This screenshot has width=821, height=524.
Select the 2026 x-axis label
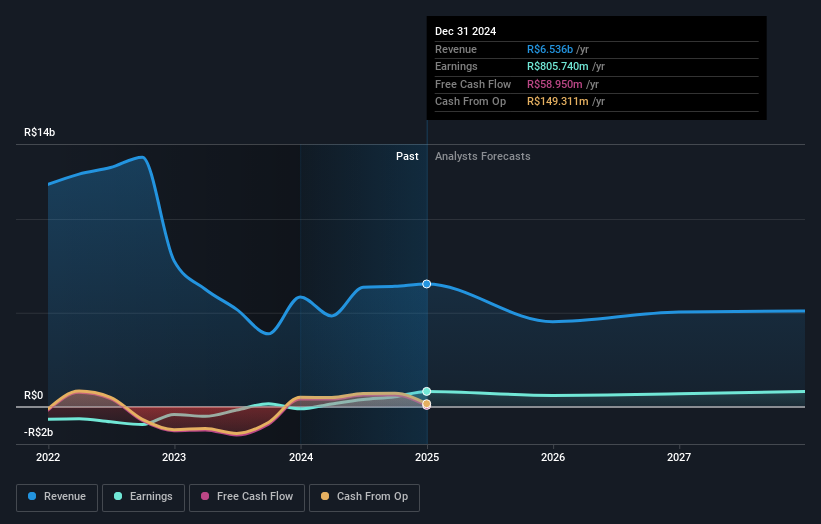[553, 457]
